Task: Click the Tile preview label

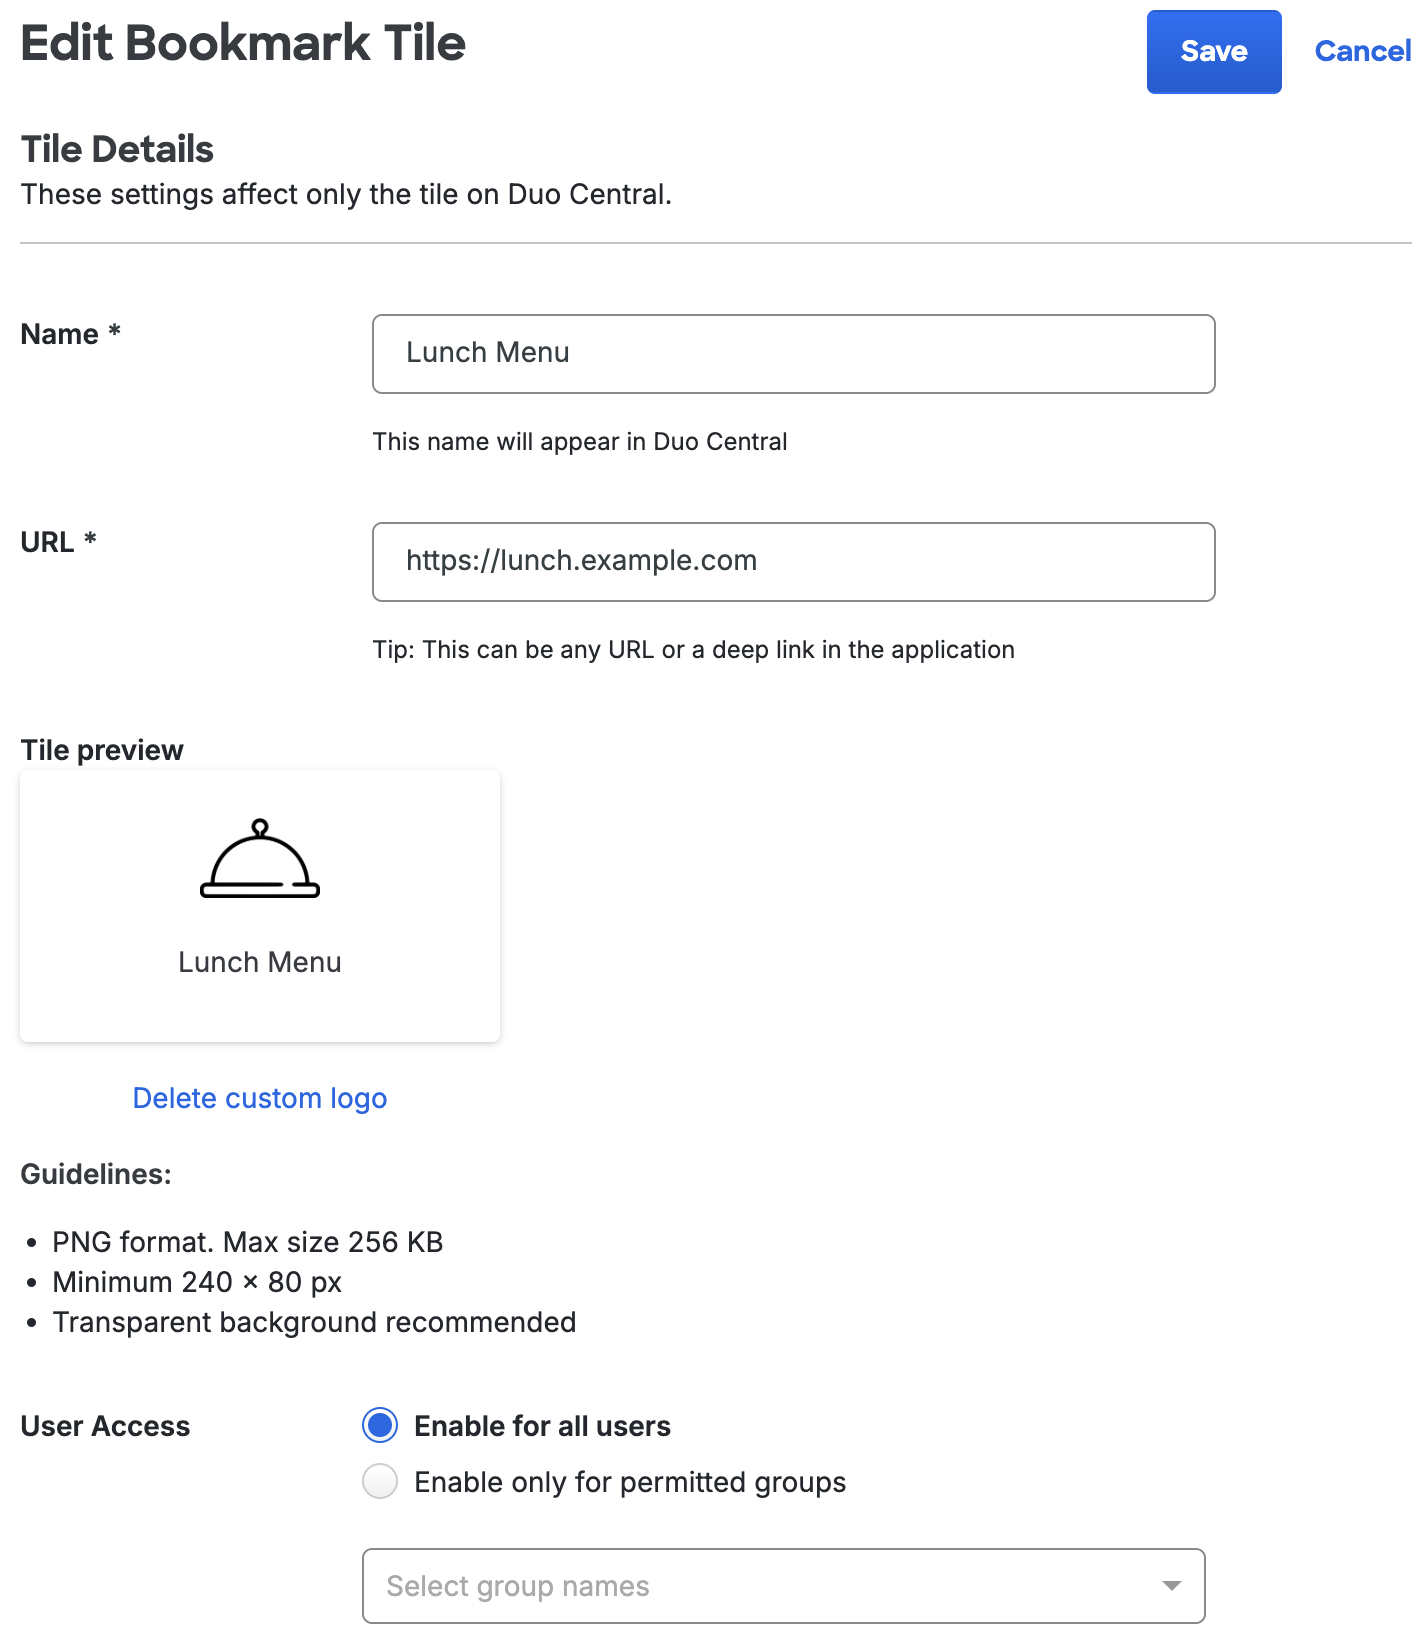Action: pos(101,749)
